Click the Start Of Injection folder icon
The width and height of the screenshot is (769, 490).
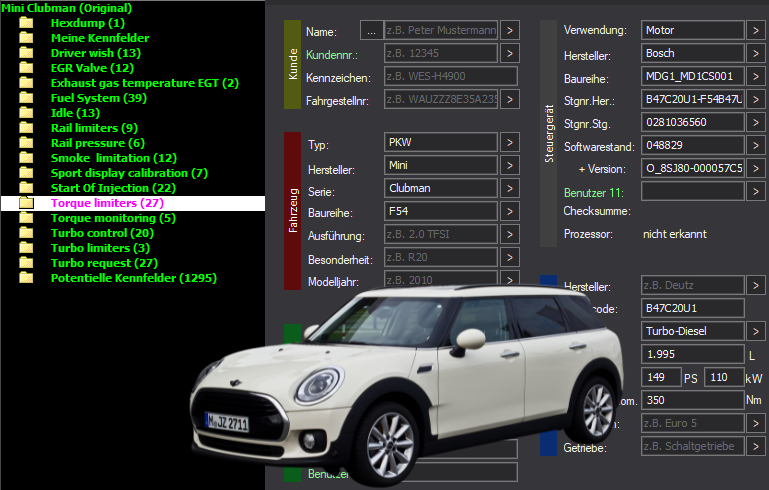click(26, 188)
